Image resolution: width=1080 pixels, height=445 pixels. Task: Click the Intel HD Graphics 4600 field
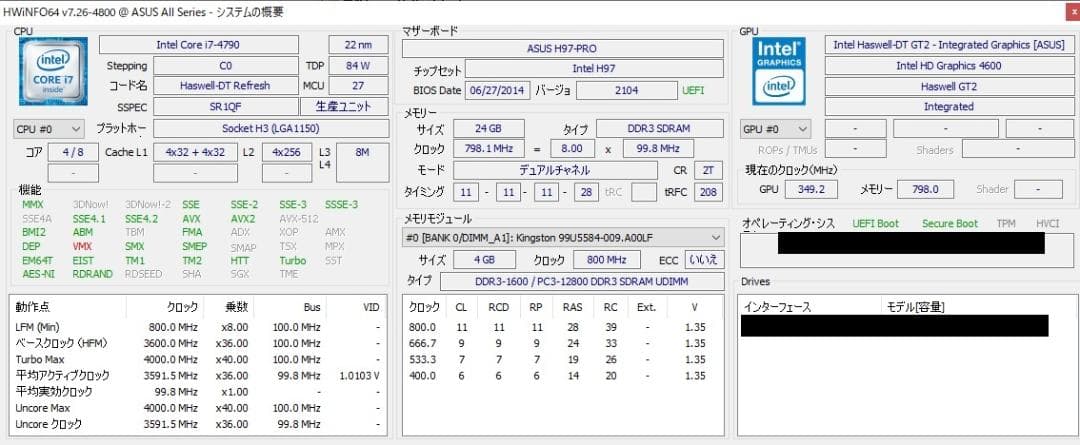pyautogui.click(x=948, y=65)
